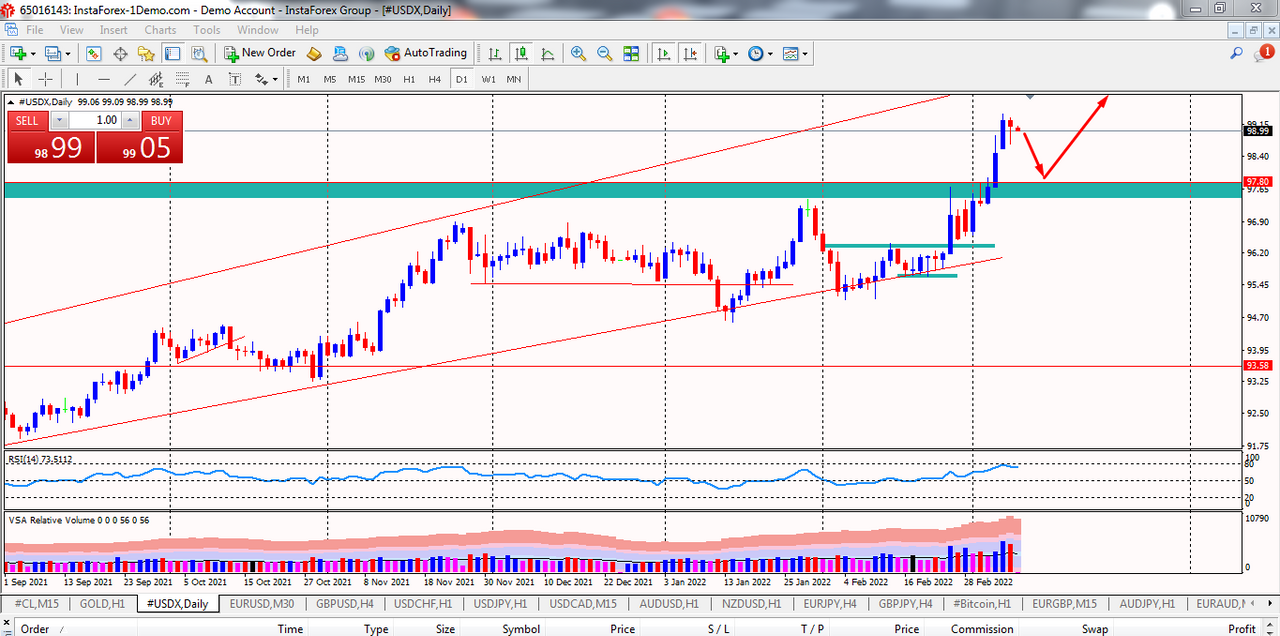Click the Zoom In magnifier icon
1280x636 pixels.
(x=578, y=53)
